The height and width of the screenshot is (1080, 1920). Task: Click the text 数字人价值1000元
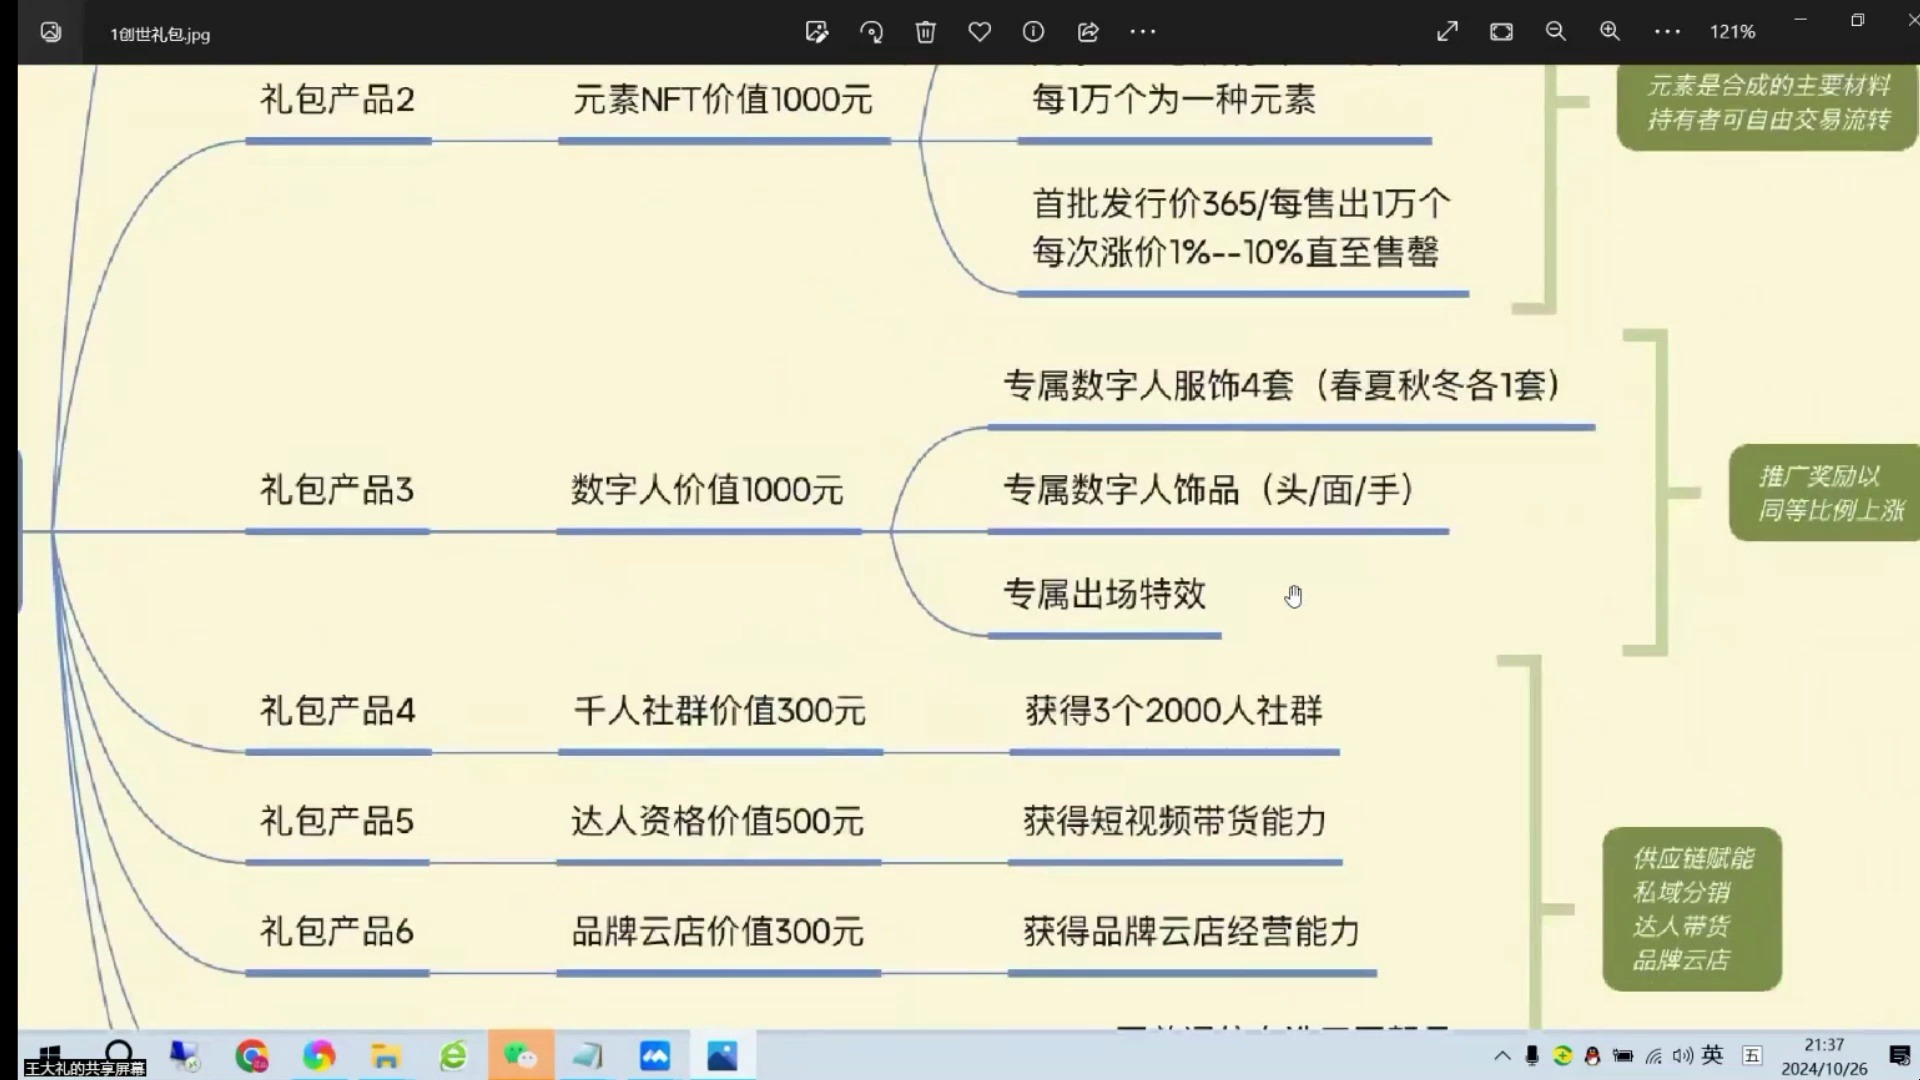[707, 490]
